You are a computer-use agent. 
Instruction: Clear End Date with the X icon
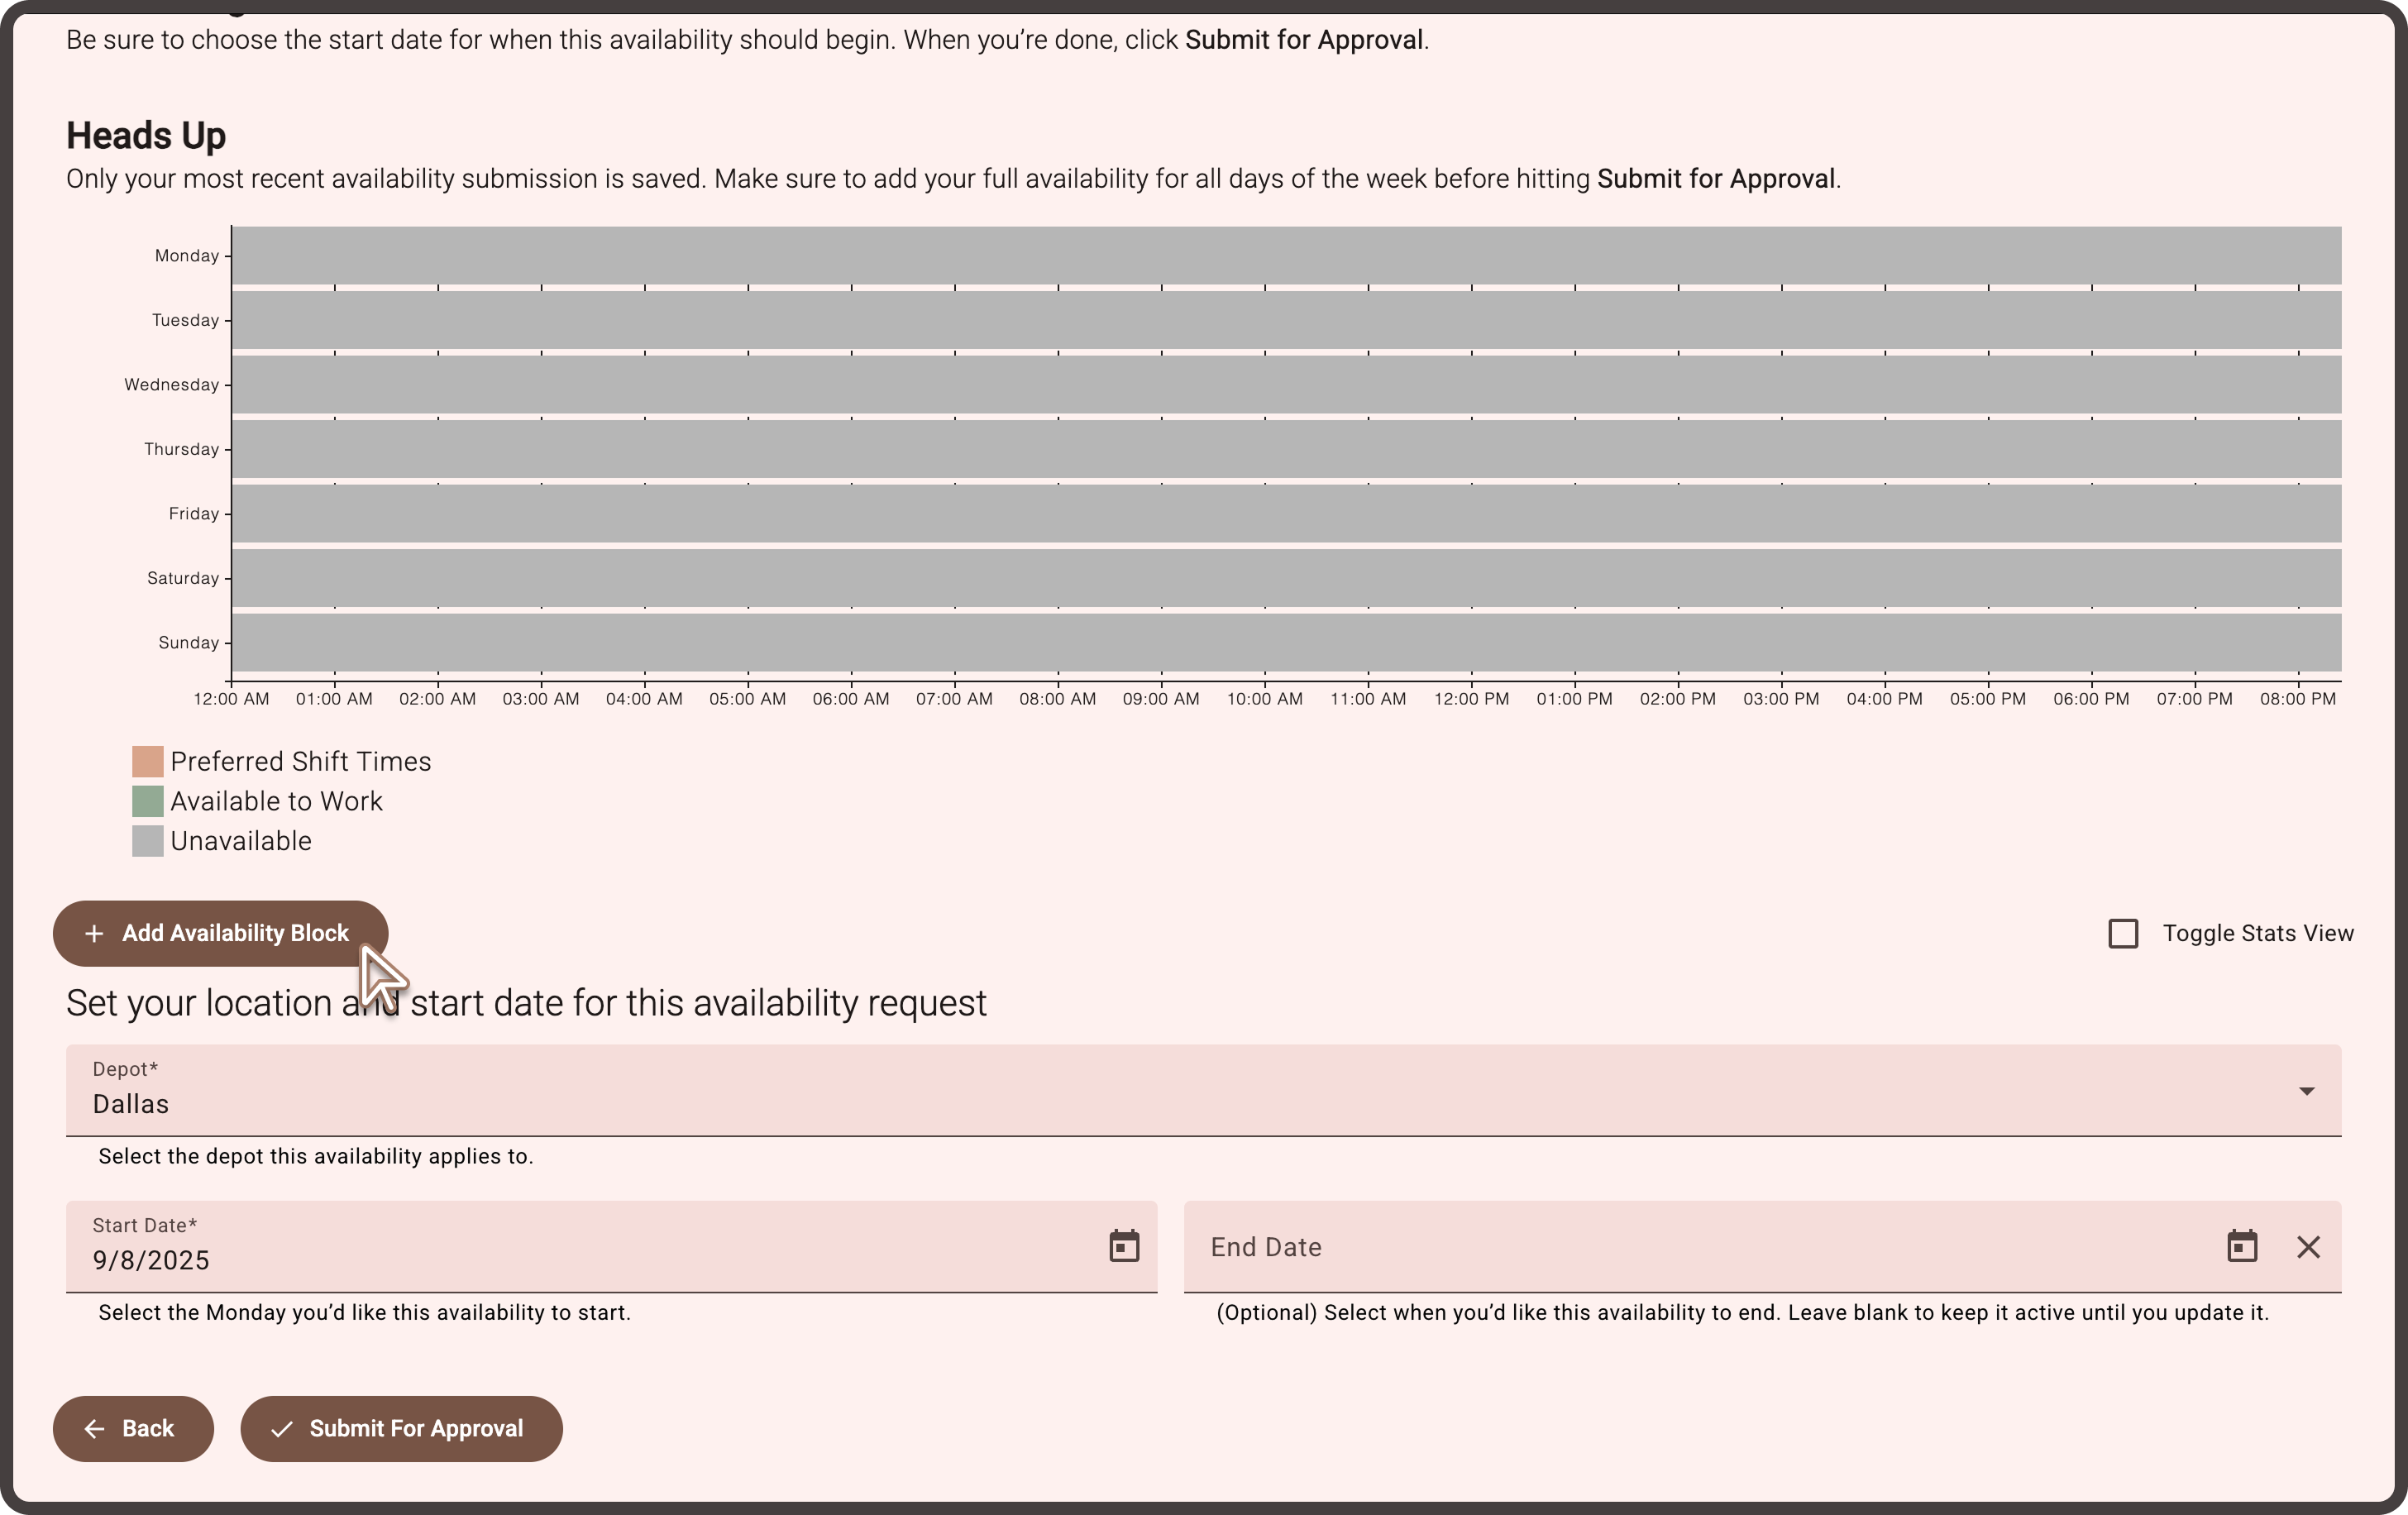(2308, 1247)
